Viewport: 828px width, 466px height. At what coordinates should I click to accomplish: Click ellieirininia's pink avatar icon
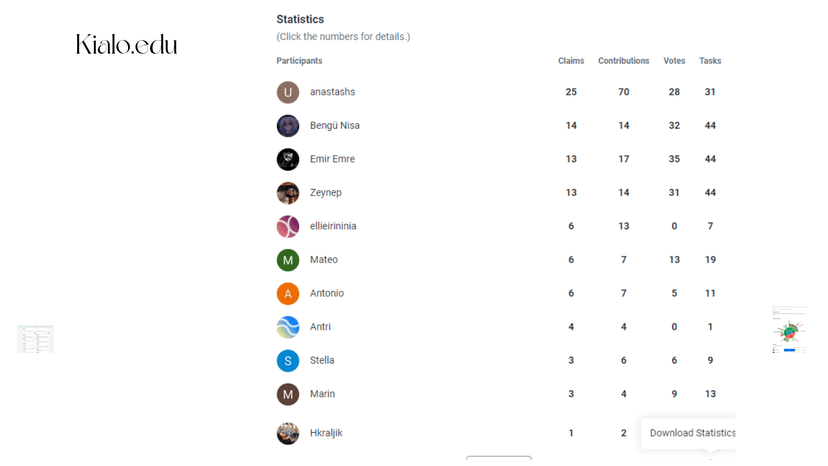pos(288,226)
